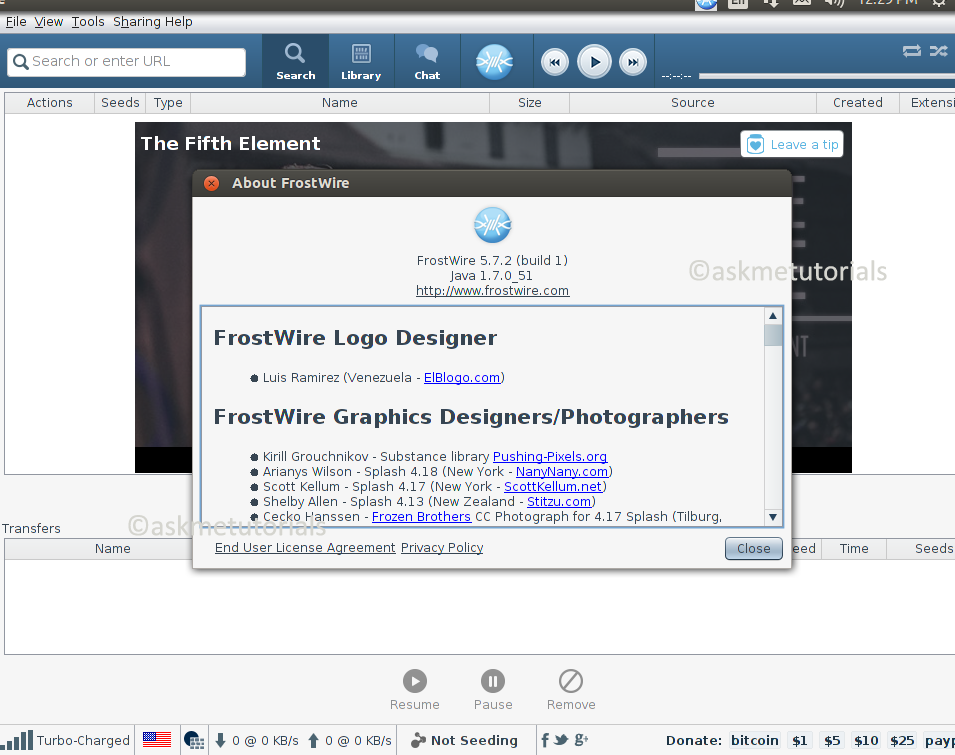Open the ScottKellum.net link
This screenshot has height=755, width=955.
pos(553,487)
